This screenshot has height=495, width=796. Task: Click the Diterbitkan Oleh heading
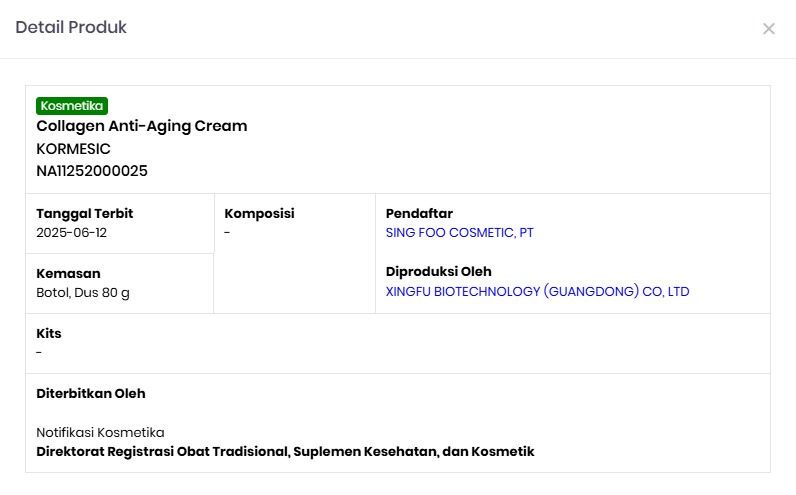[91, 393]
